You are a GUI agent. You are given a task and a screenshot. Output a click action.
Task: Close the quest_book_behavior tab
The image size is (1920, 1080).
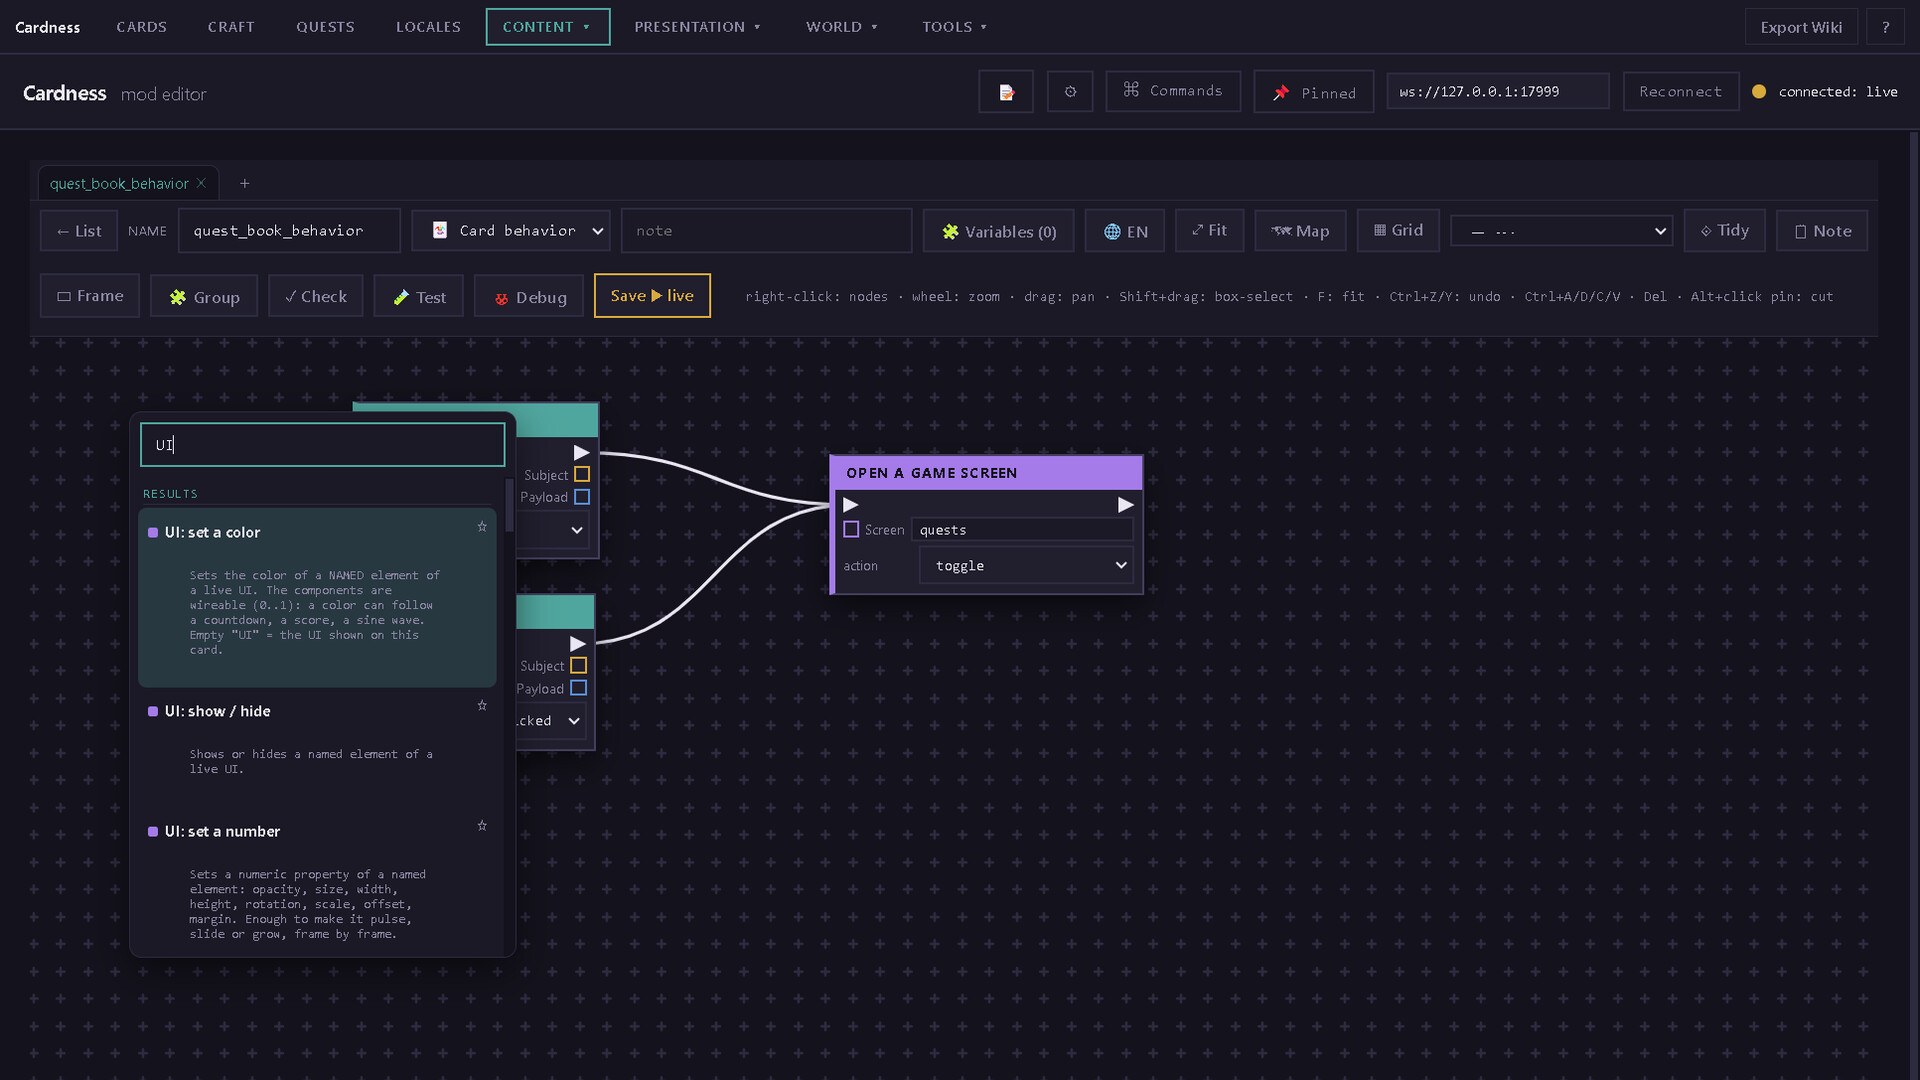tap(201, 183)
